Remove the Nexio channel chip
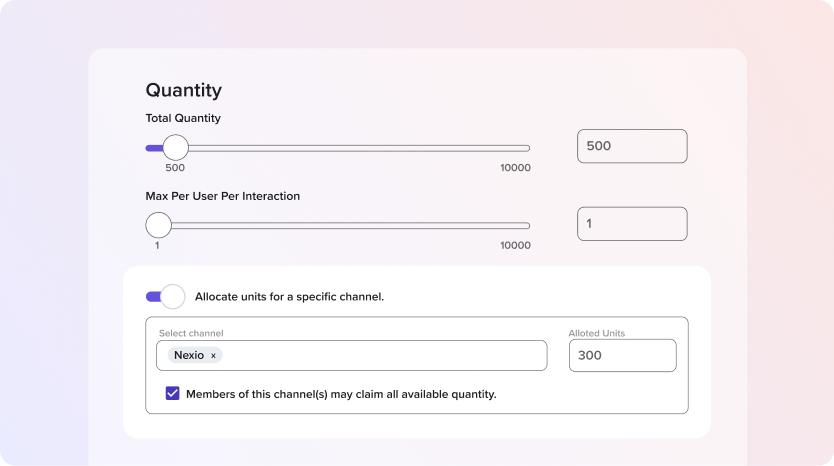 coord(213,356)
